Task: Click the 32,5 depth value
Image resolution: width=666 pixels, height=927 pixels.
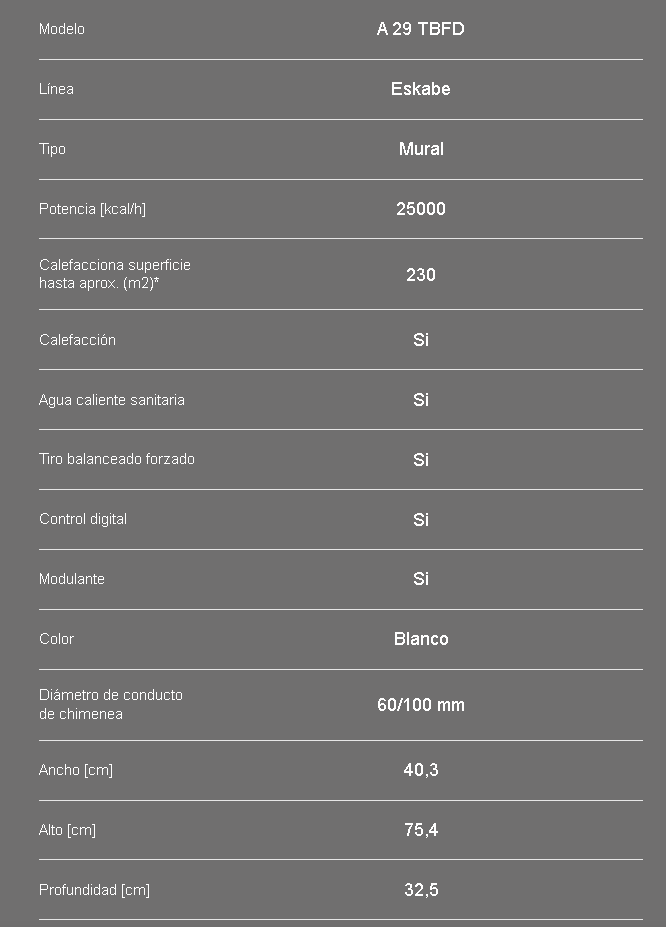Action: pos(421,890)
